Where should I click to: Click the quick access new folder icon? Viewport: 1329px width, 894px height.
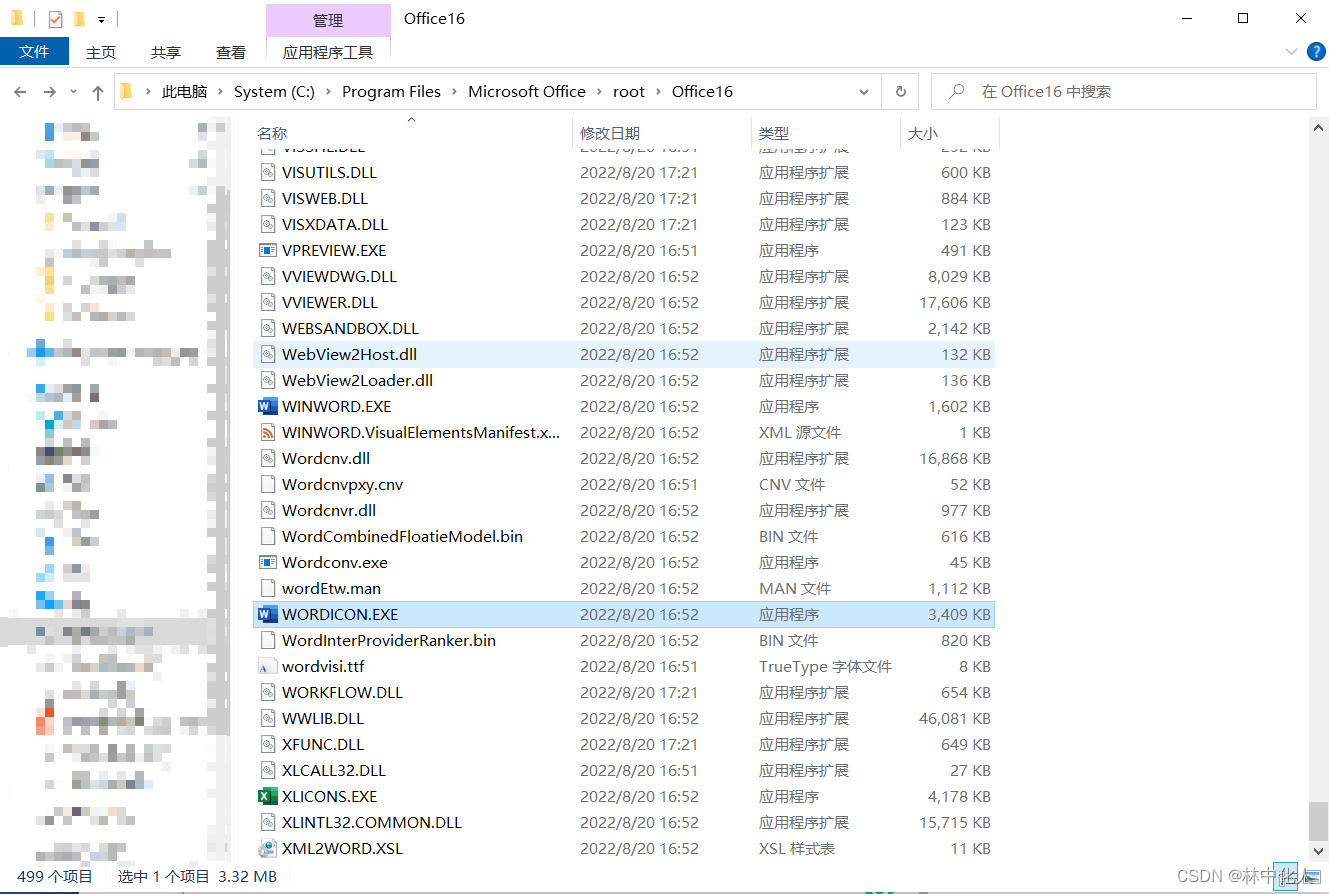coord(79,18)
